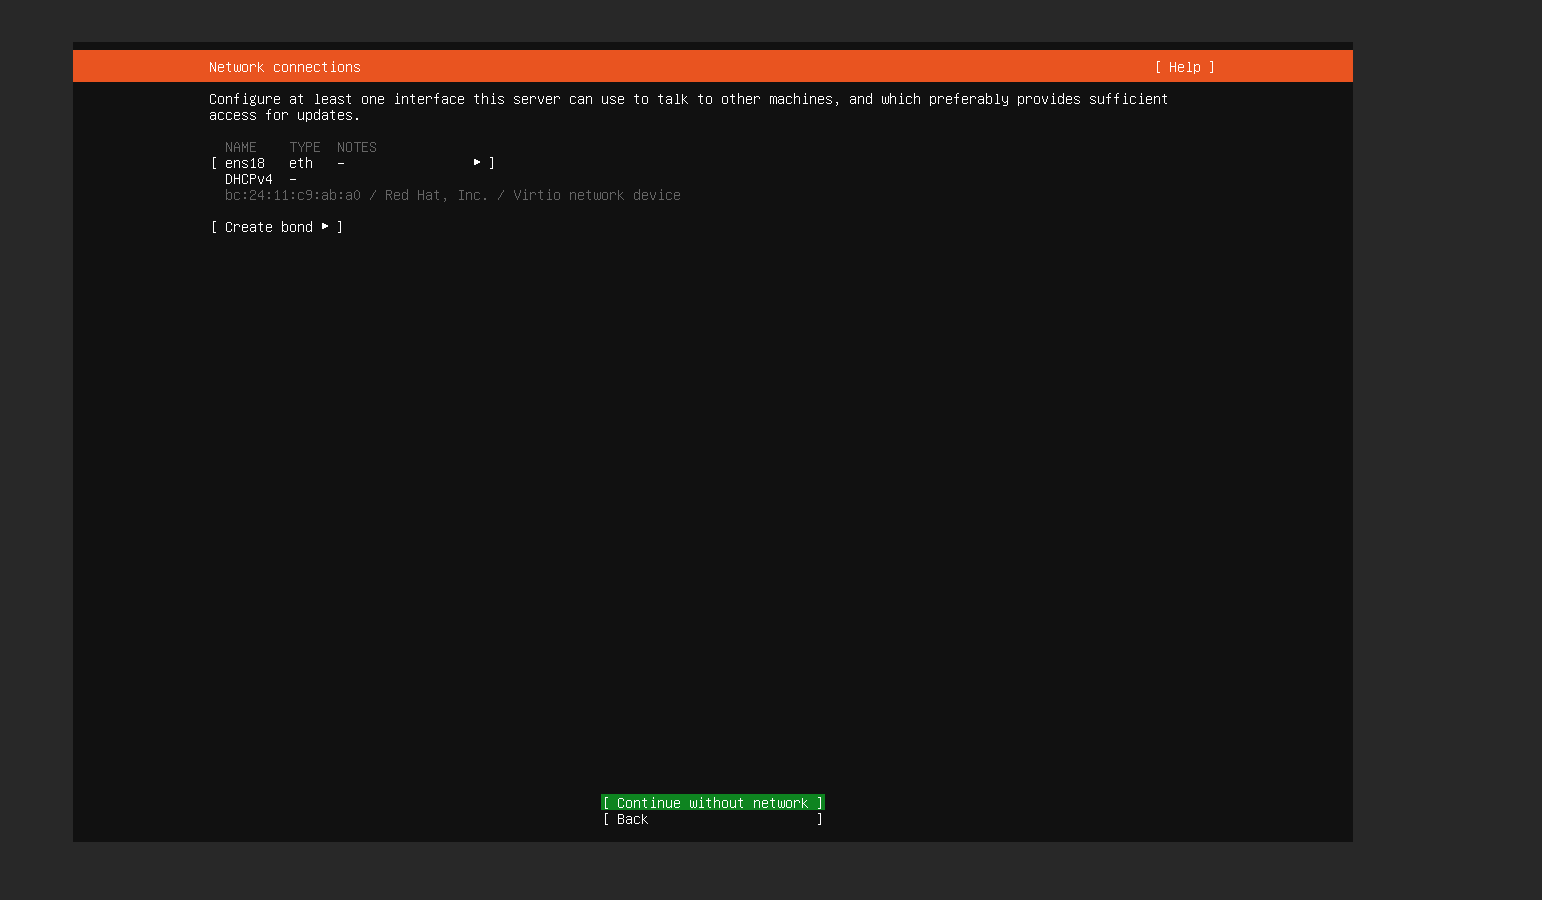Image resolution: width=1542 pixels, height=900 pixels.
Task: Click the DHCPv4 status line
Action: 261,179
